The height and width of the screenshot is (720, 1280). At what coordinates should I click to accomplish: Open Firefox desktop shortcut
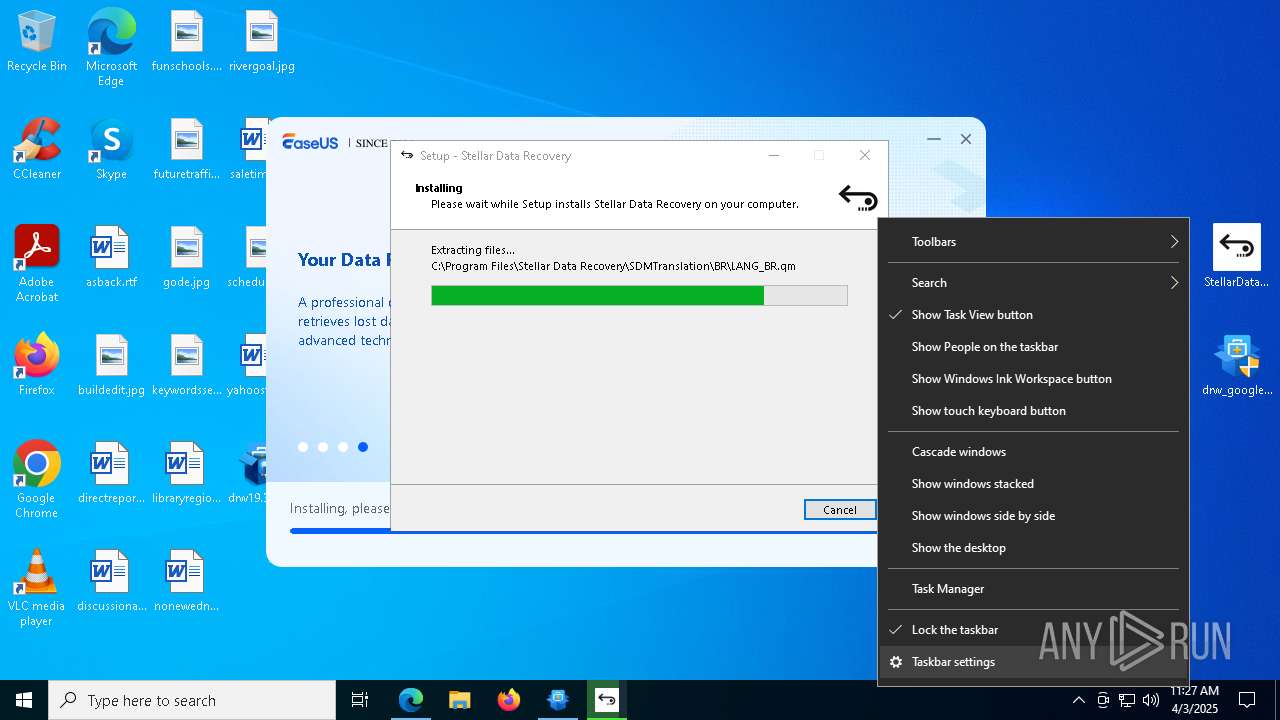coord(37,366)
